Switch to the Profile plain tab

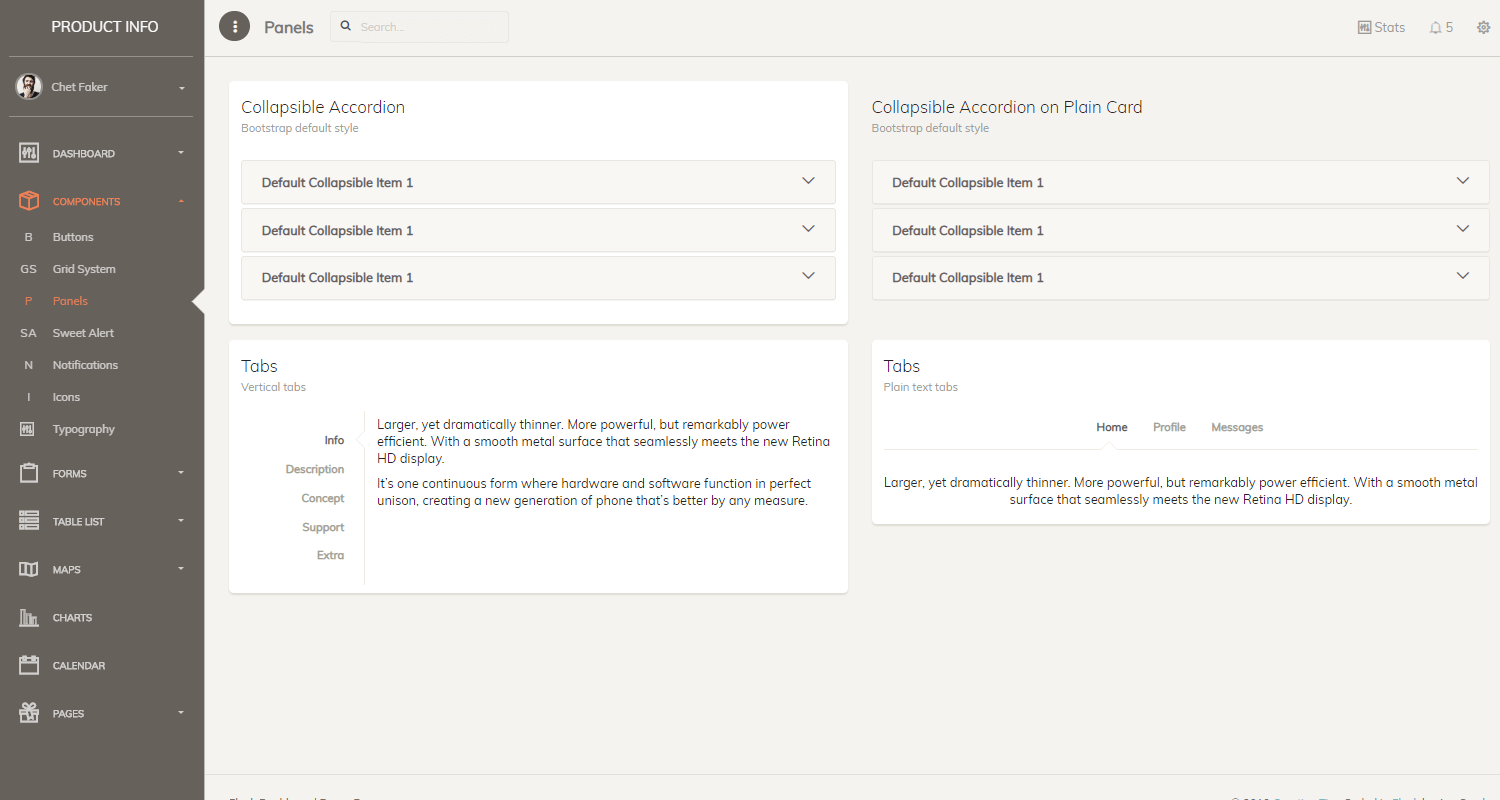pos(1169,427)
